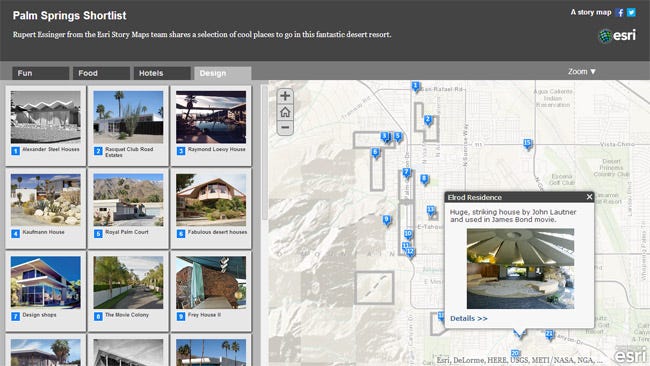Screen dimensions: 650x366
Task: Share the story map on Facebook
Action: (620, 12)
